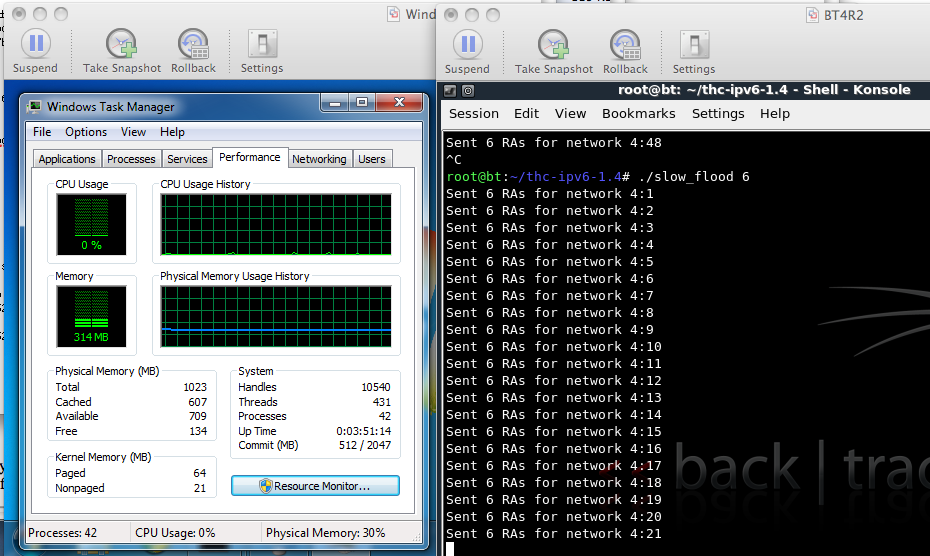
Task: Suspend the BT4R2 virtual machine
Action: click(x=467, y=52)
